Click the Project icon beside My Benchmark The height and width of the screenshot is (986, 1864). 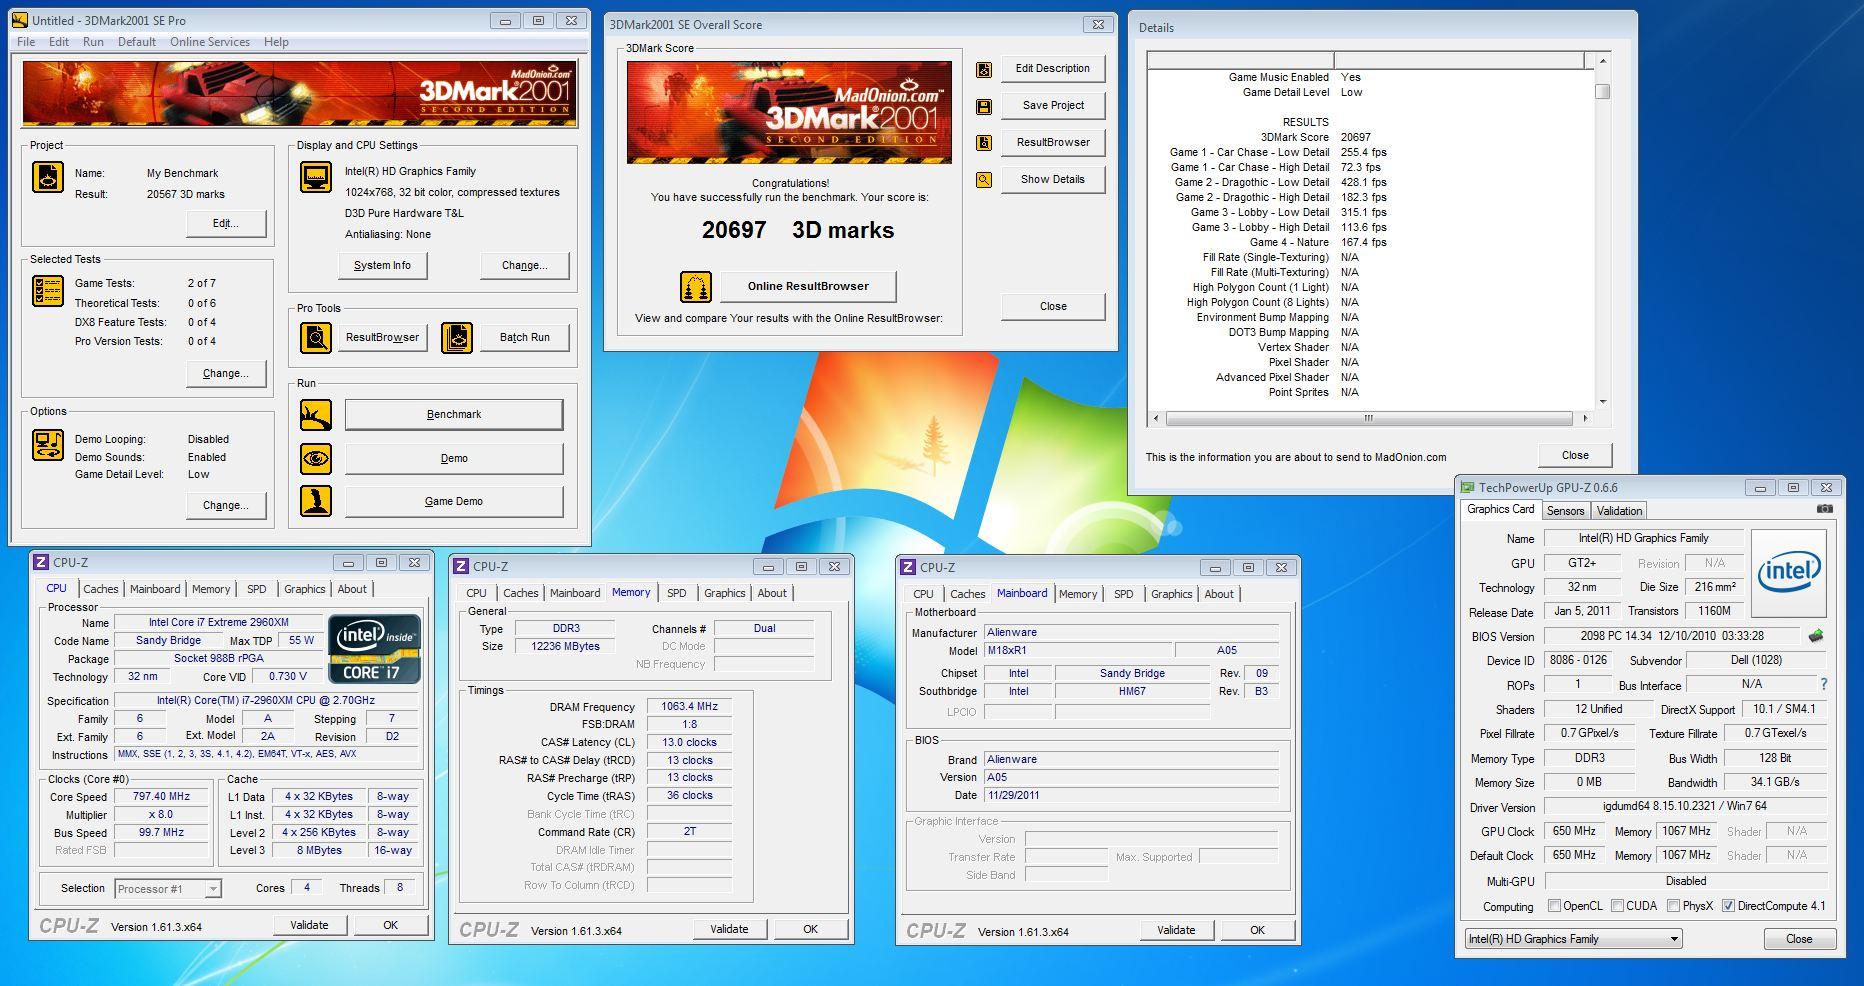48,177
